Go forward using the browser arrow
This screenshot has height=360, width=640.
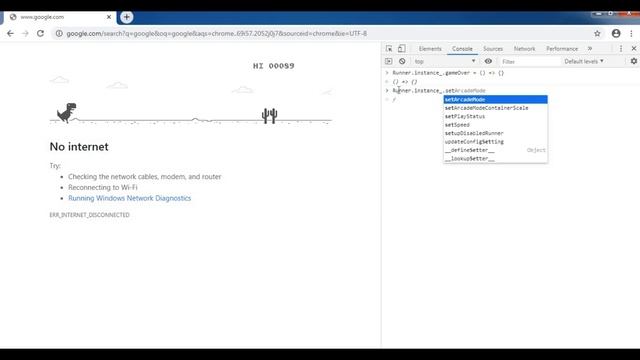click(x=25, y=33)
